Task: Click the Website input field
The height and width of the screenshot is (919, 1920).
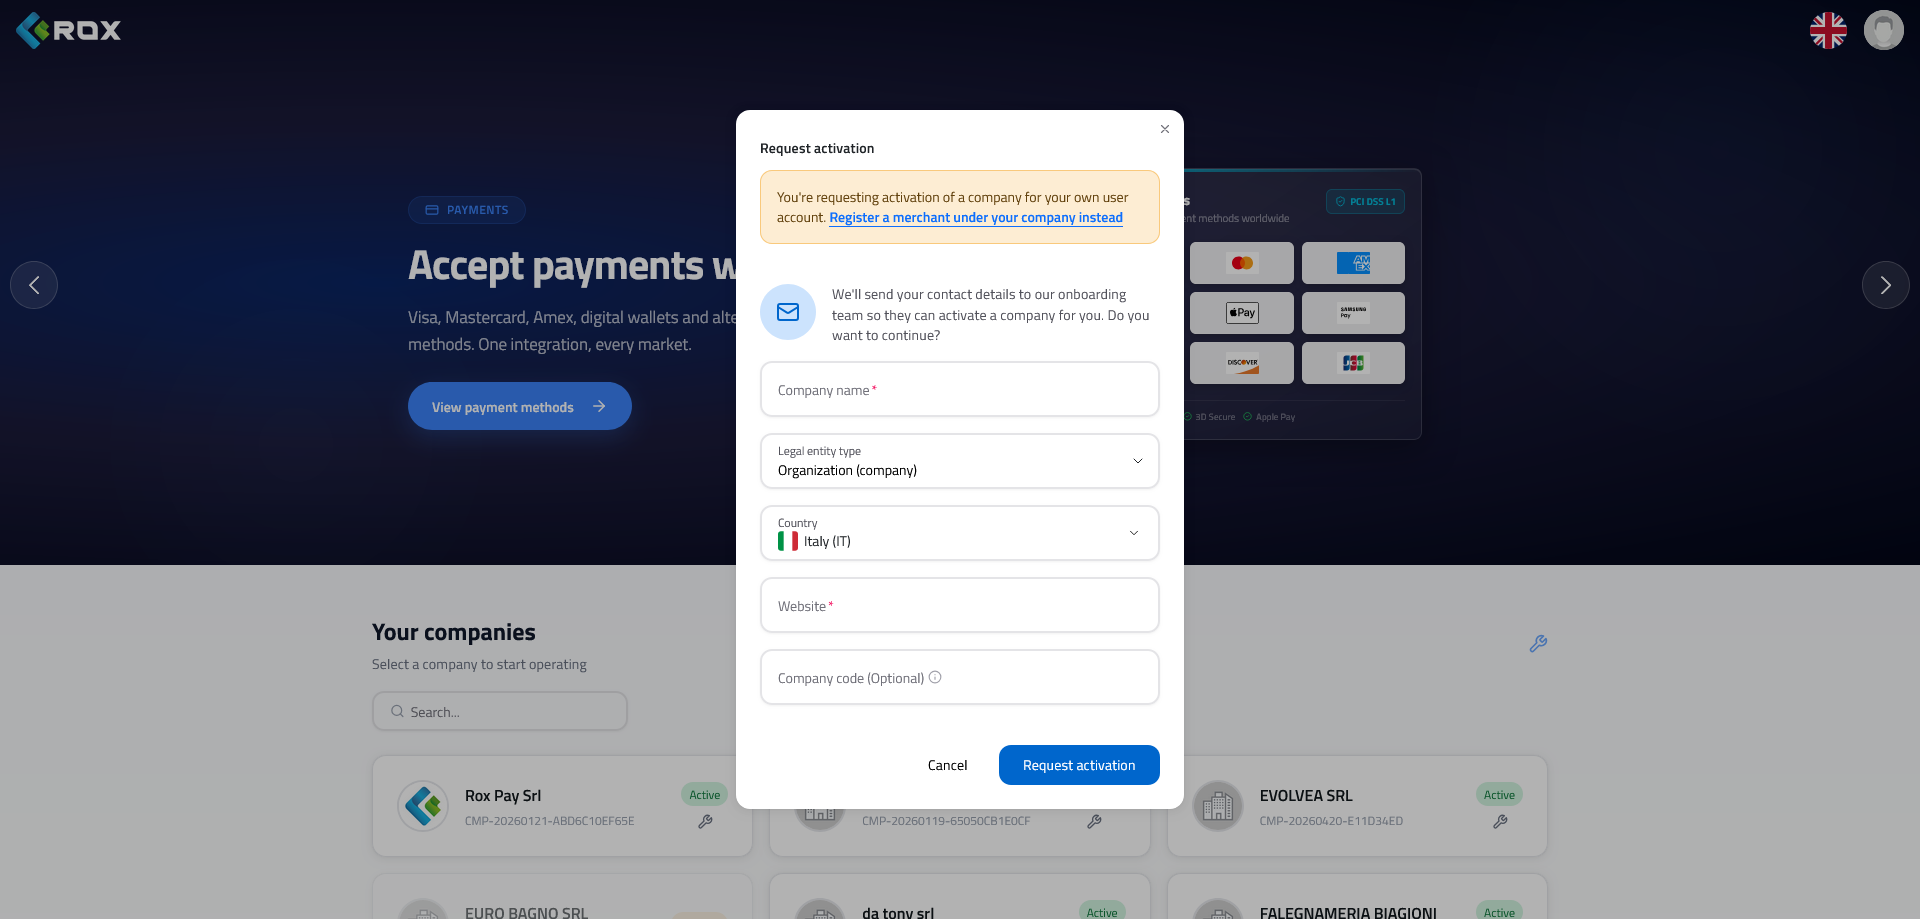Action: coord(960,605)
